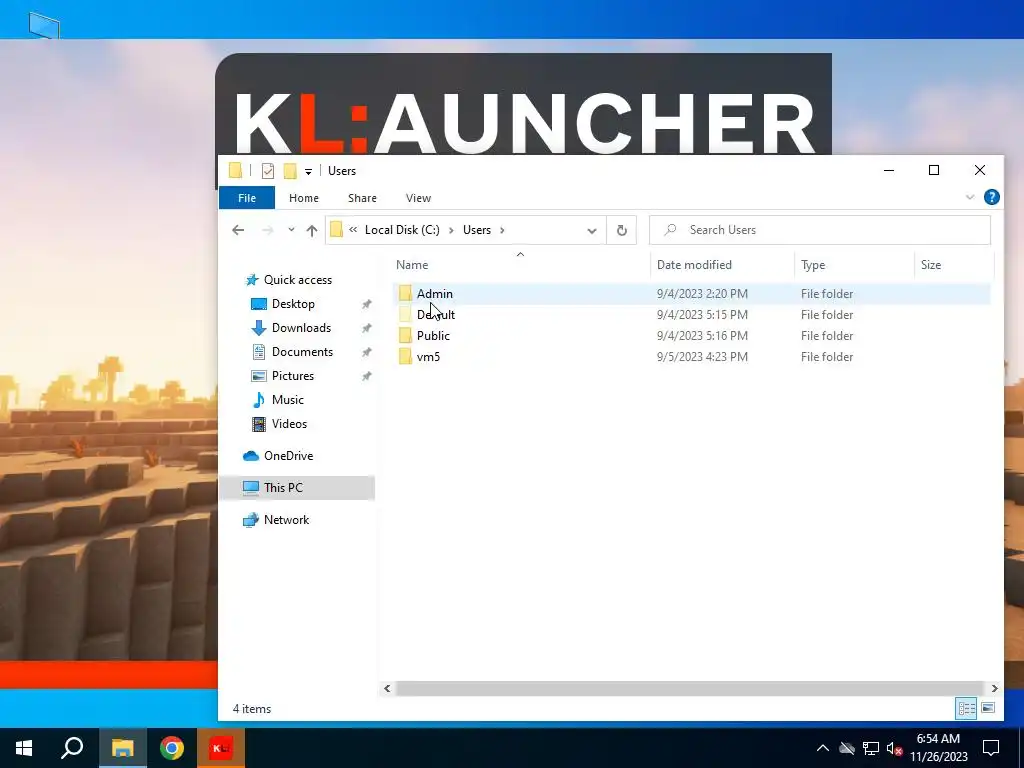This screenshot has width=1024, height=768.
Task: Open the Share ribbon tab
Action: (362, 198)
